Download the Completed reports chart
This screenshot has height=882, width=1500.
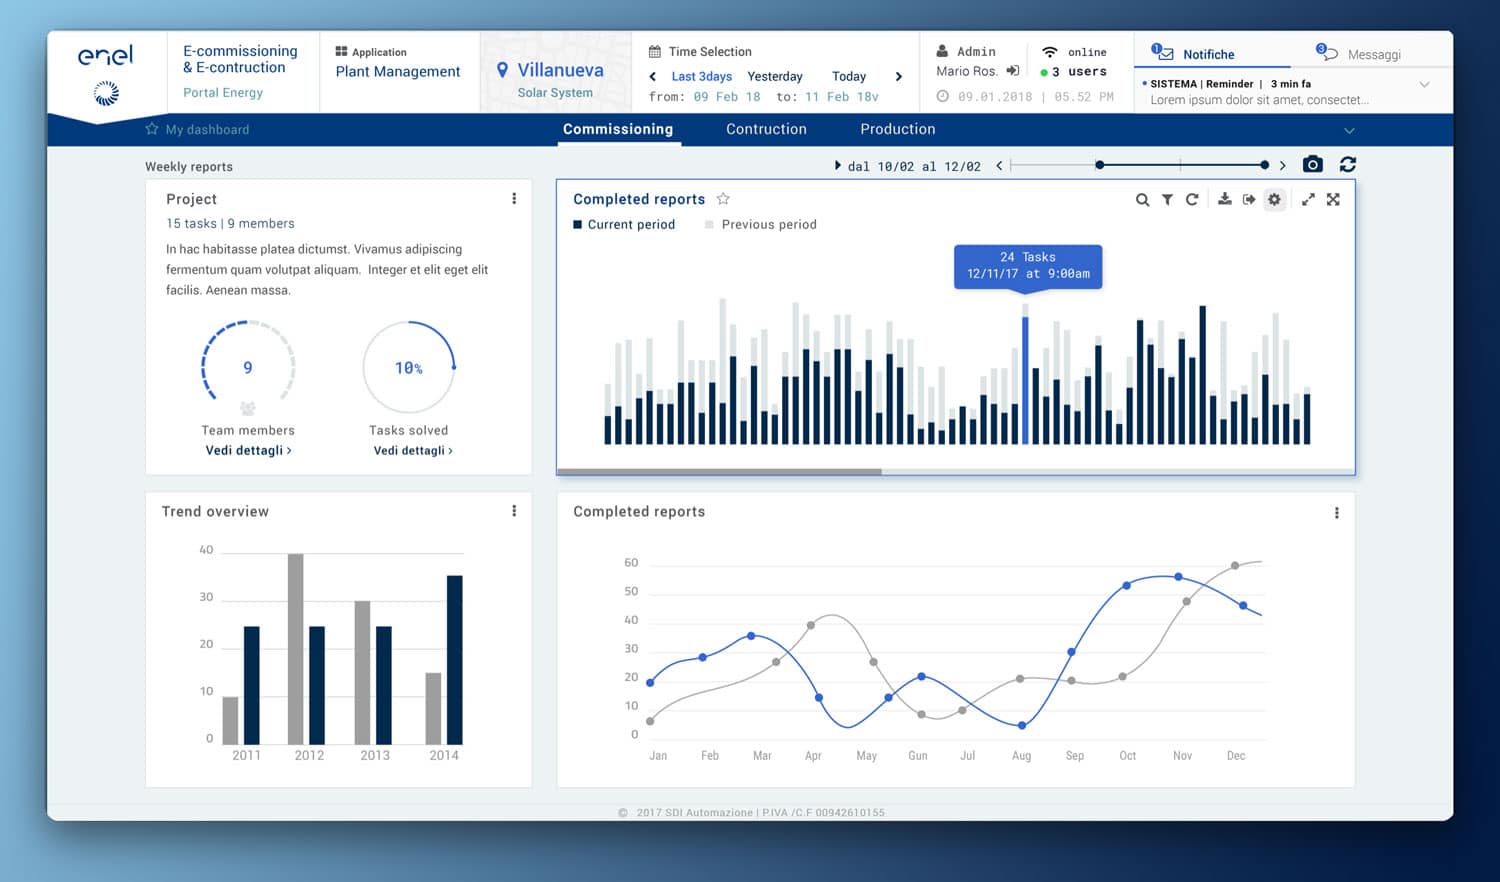[x=1224, y=199]
